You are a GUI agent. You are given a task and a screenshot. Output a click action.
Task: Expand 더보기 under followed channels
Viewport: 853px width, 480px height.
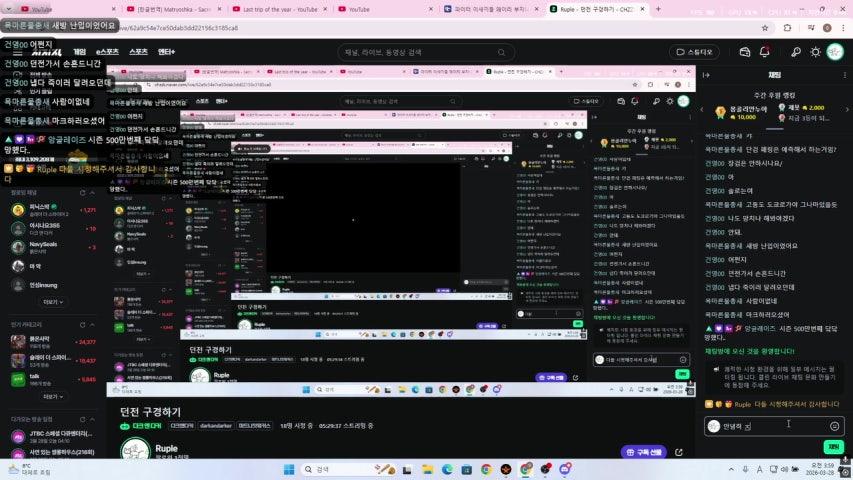pyautogui.click(x=53, y=301)
